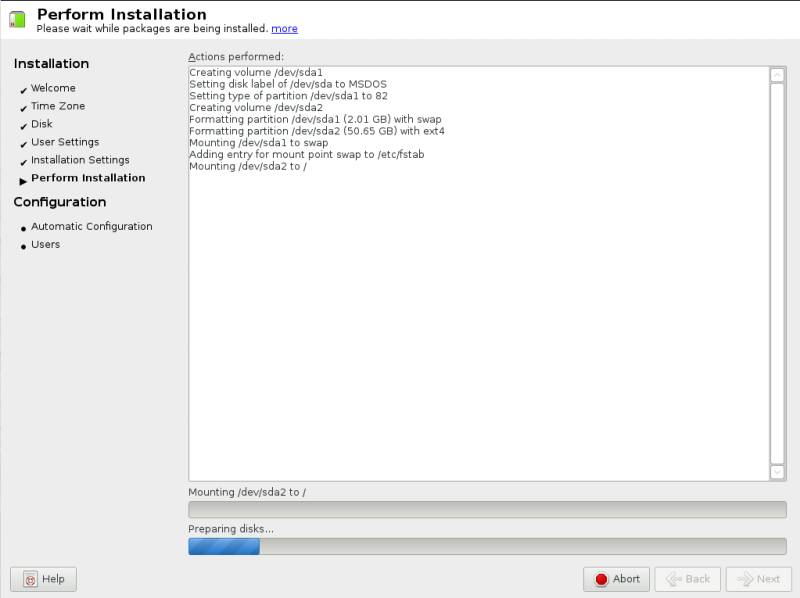This screenshot has width=800, height=598.
Task: Click the checkmark next to User Settings
Action: [23, 144]
